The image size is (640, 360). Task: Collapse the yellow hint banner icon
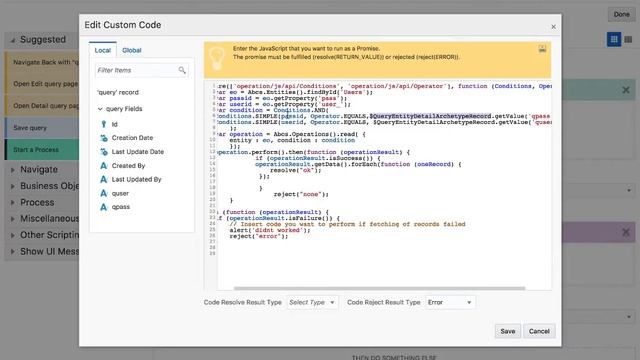point(542,49)
